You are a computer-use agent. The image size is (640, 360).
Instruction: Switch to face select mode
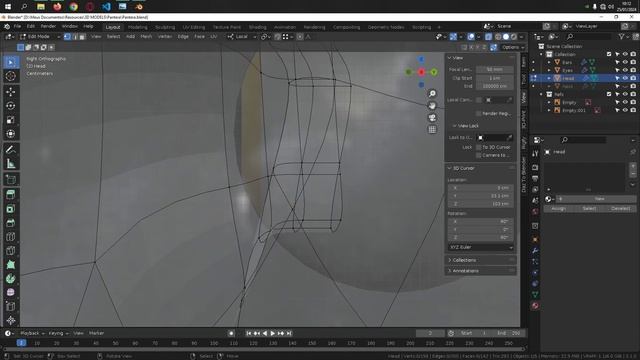pyautogui.click(x=82, y=37)
